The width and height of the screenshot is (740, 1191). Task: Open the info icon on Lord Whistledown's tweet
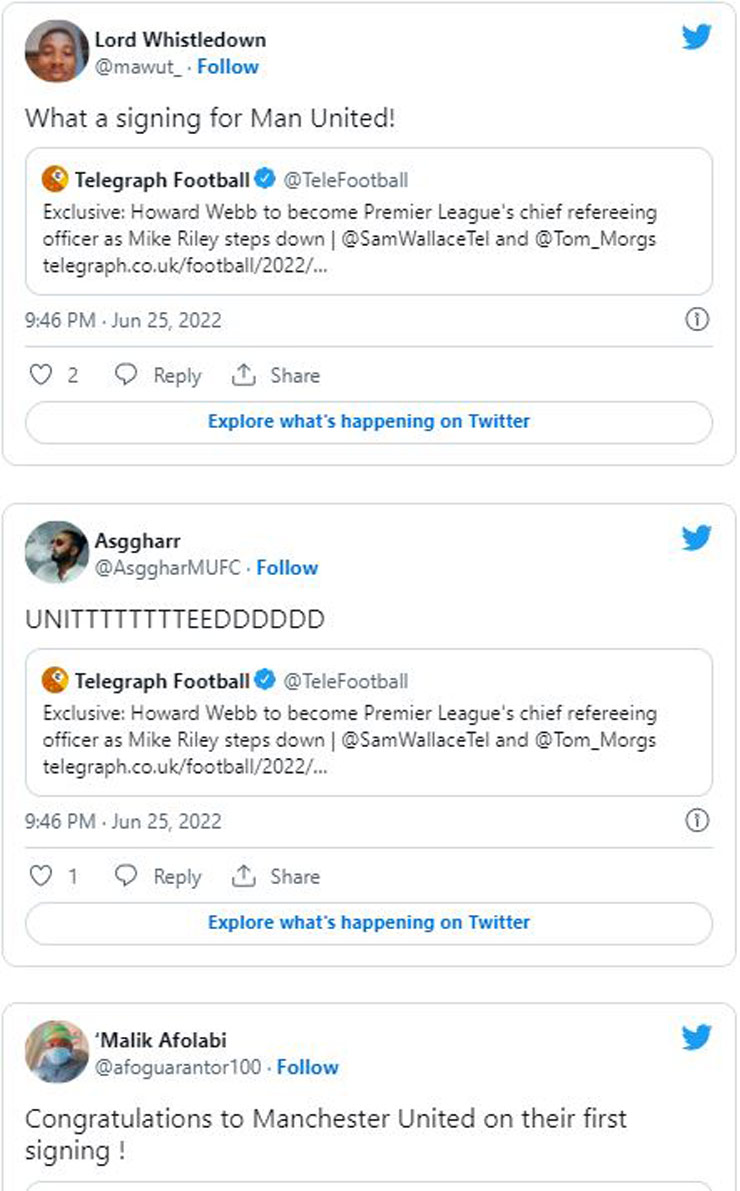pyautogui.click(x=697, y=320)
